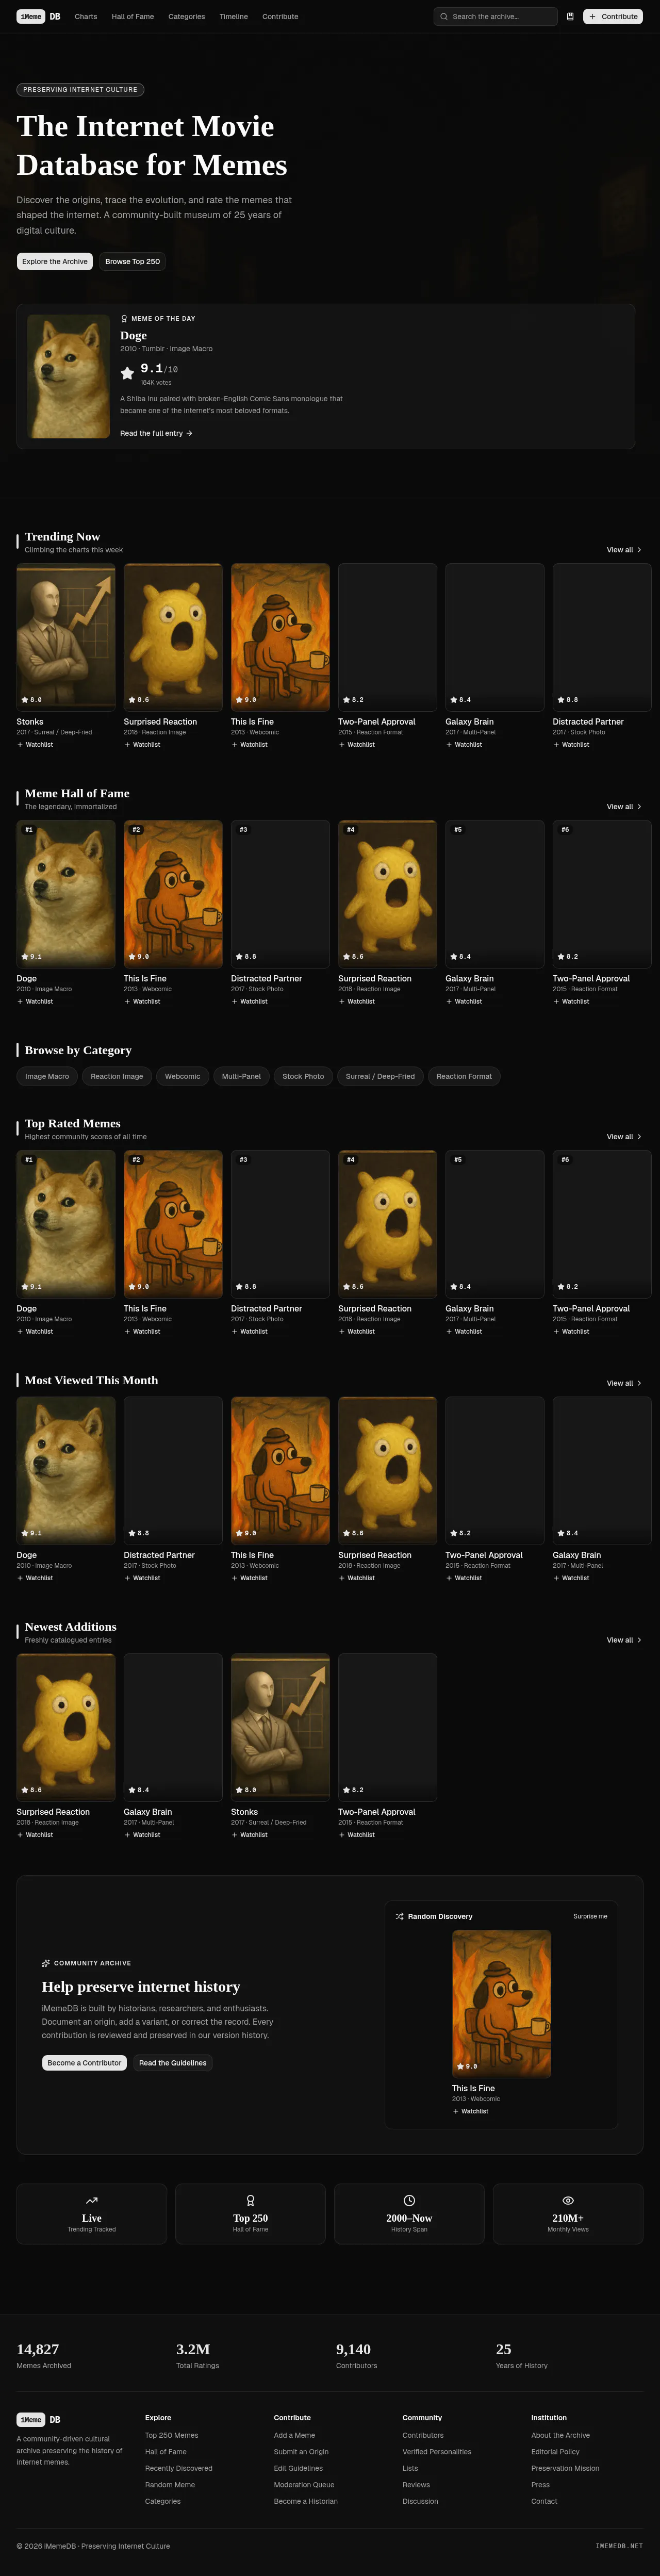Open the Become a Historian footer link

(306, 2501)
